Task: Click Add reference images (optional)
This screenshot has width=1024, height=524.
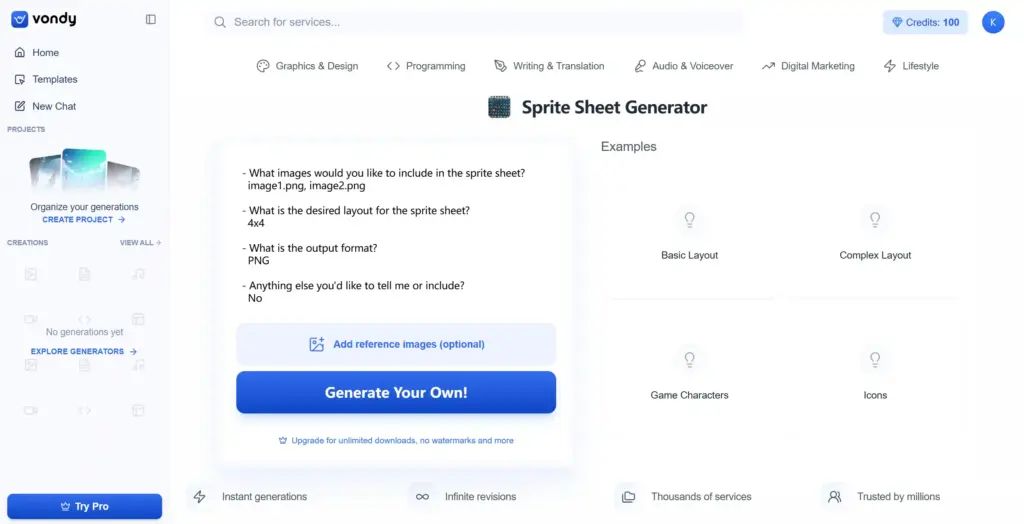Action: pos(396,344)
